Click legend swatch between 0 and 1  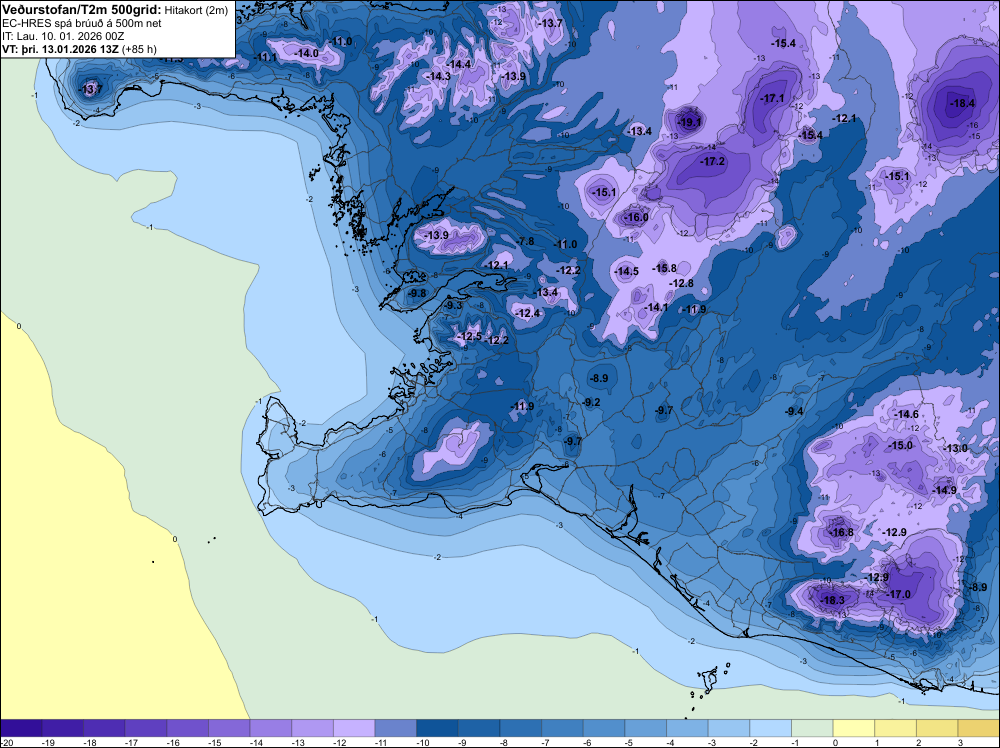point(853,728)
